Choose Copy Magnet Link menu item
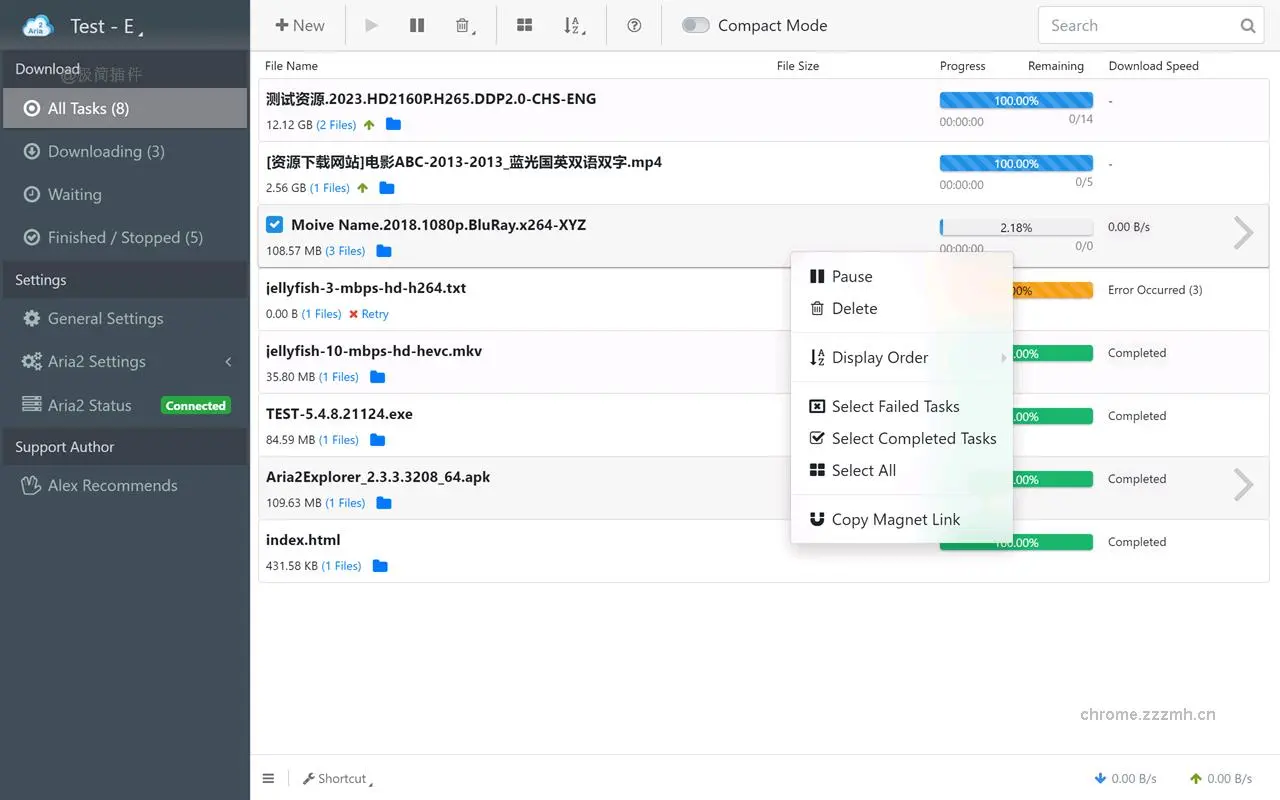The width and height of the screenshot is (1280, 800). click(901, 519)
